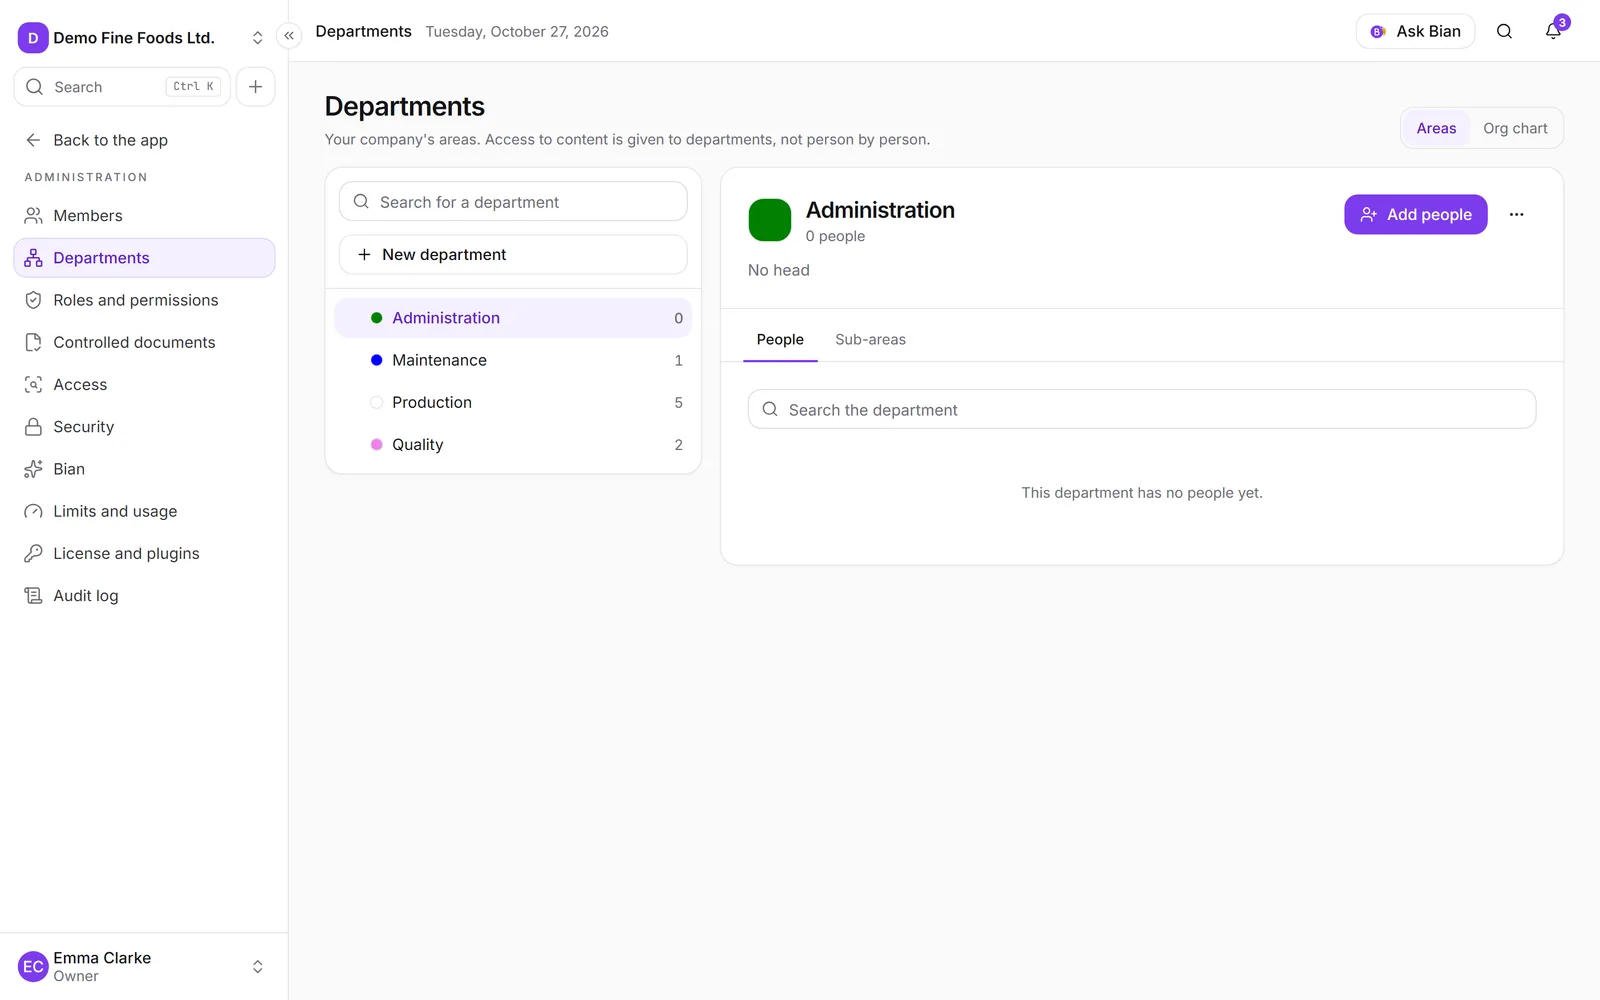Image resolution: width=1600 pixels, height=1000 pixels.
Task: Collapse the sidebar with double-chevron icon
Action: coord(289,36)
